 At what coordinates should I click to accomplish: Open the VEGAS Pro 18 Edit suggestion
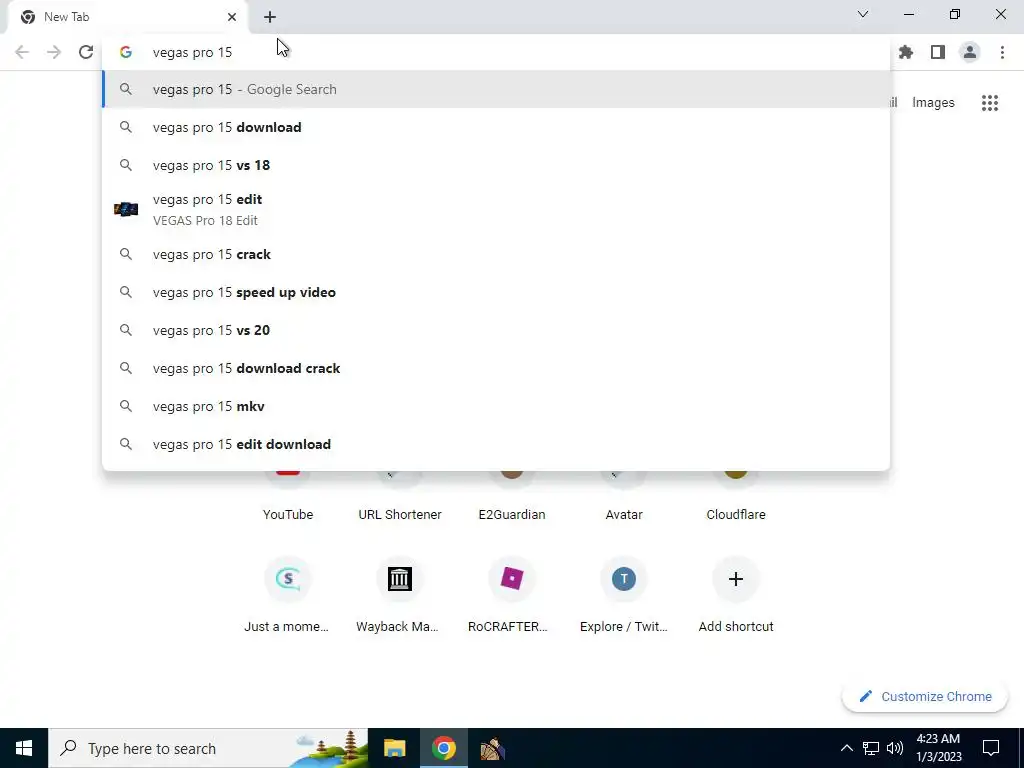(496, 210)
